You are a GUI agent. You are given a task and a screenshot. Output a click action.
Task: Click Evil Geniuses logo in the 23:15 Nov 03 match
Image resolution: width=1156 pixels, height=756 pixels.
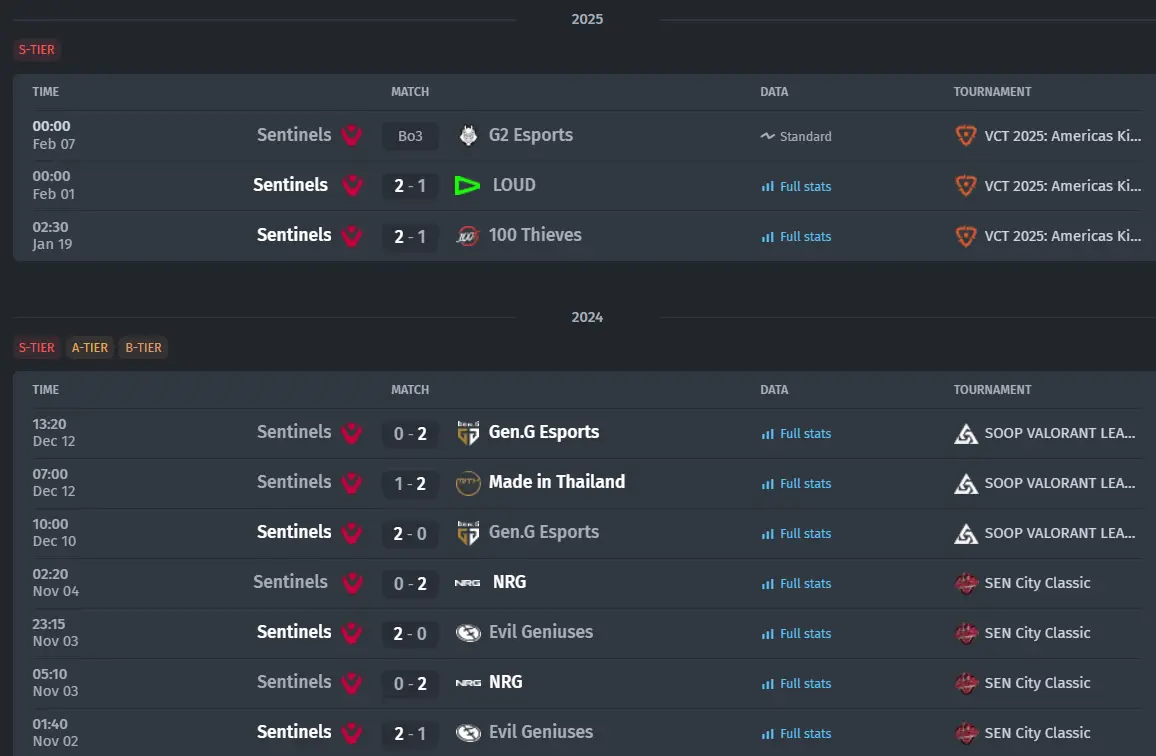click(x=468, y=633)
